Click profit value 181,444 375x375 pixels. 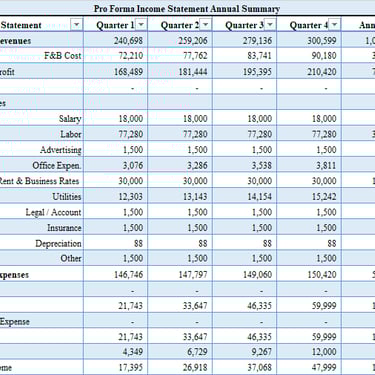pos(193,72)
